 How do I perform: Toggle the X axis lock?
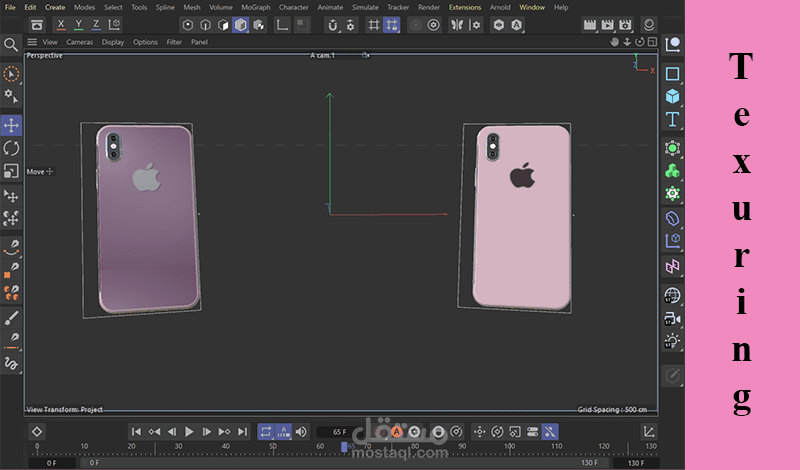point(61,24)
